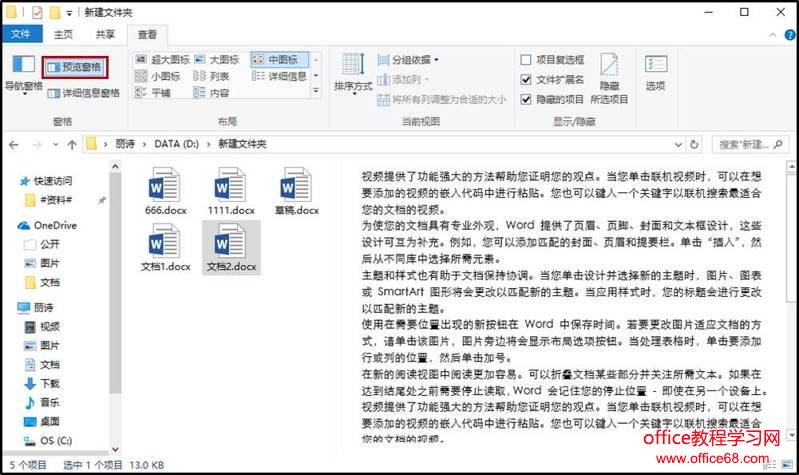This screenshot has width=799, height=475.
Task: Open the File (文件) tab
Action: [20, 34]
